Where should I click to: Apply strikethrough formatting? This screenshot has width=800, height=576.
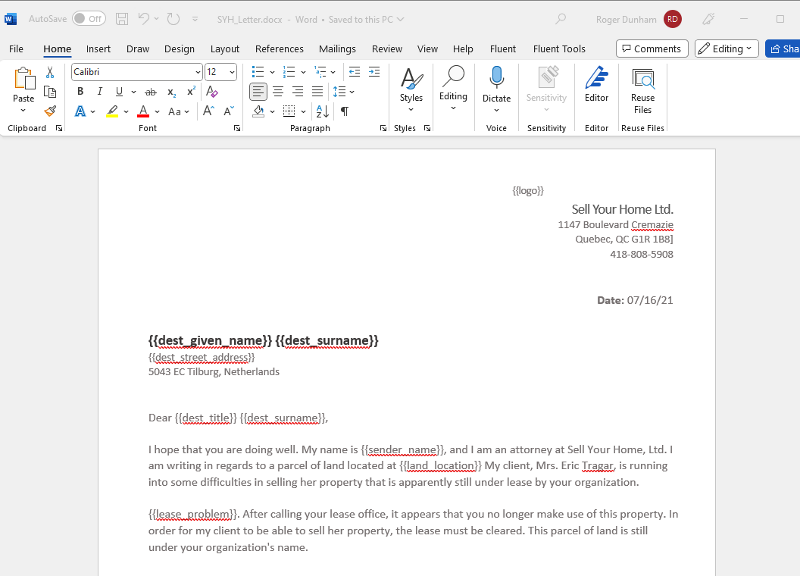pyautogui.click(x=151, y=92)
